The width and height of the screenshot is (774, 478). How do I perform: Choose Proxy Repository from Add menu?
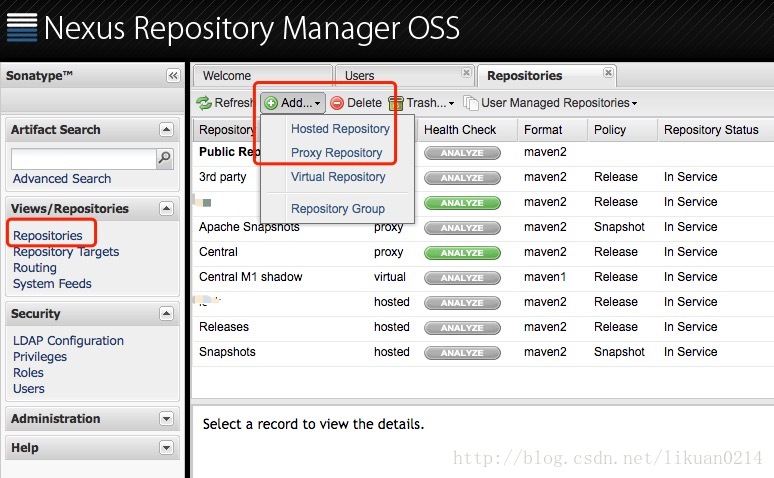[x=336, y=153]
